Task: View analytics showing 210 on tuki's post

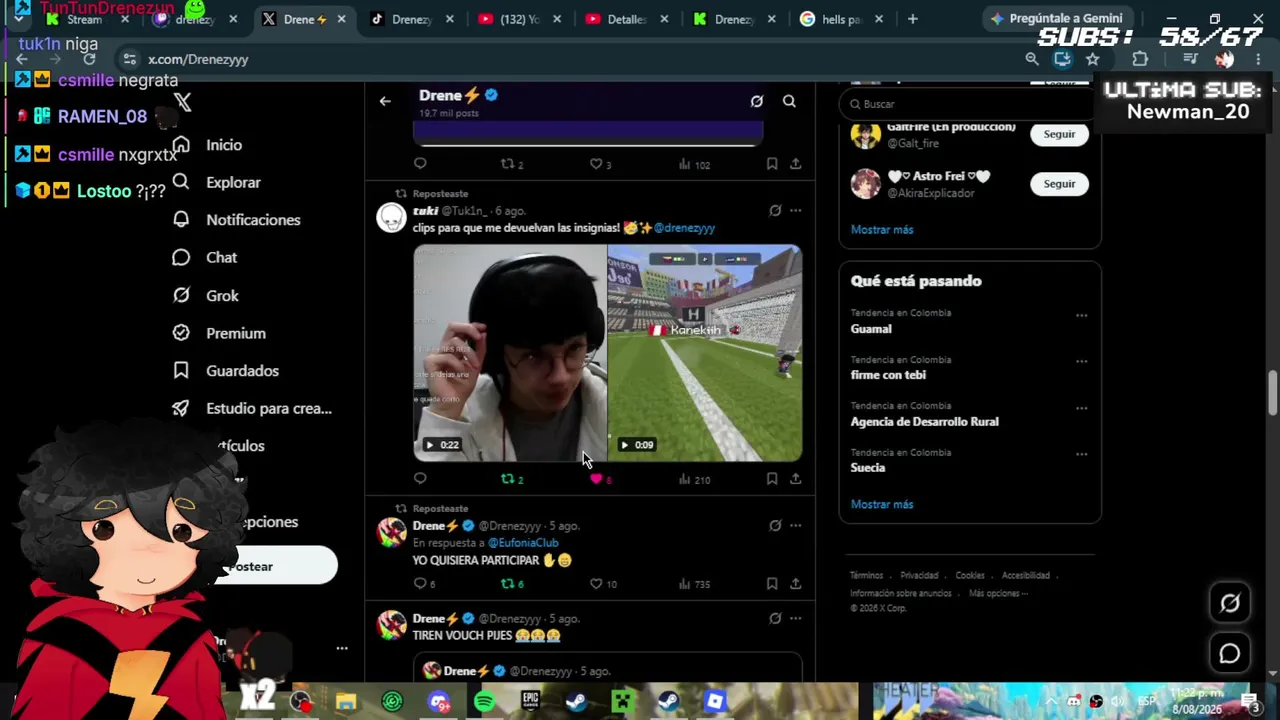Action: coord(694,479)
